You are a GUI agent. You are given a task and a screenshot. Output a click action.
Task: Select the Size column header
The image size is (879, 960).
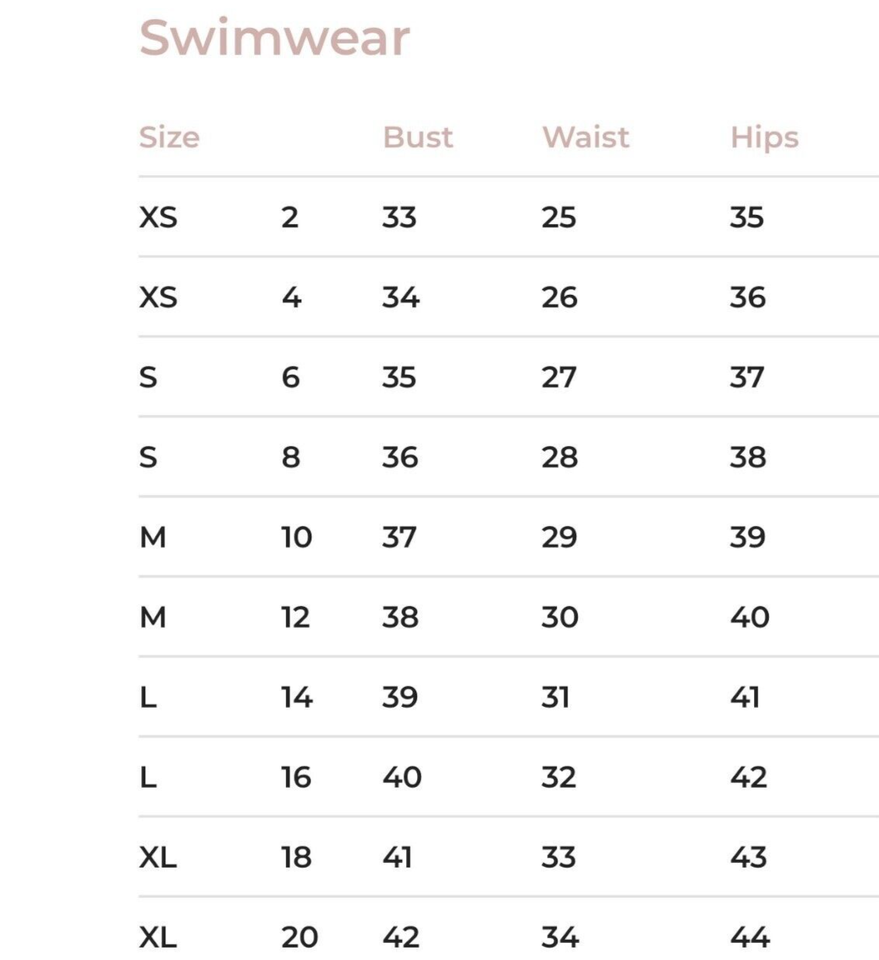(x=169, y=137)
